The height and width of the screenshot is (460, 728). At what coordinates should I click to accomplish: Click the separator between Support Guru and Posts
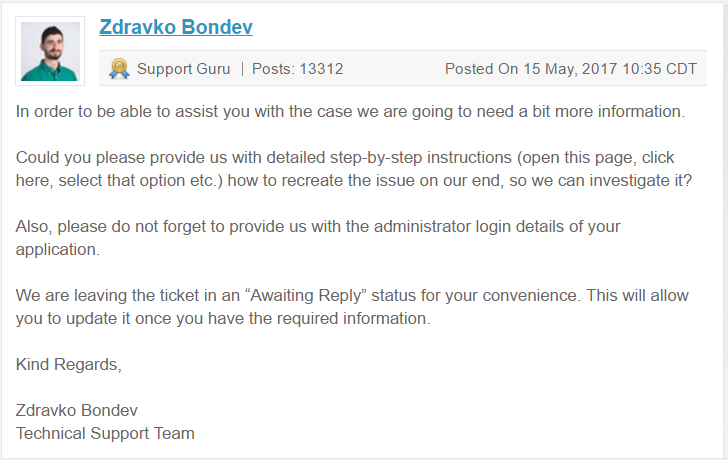point(242,69)
